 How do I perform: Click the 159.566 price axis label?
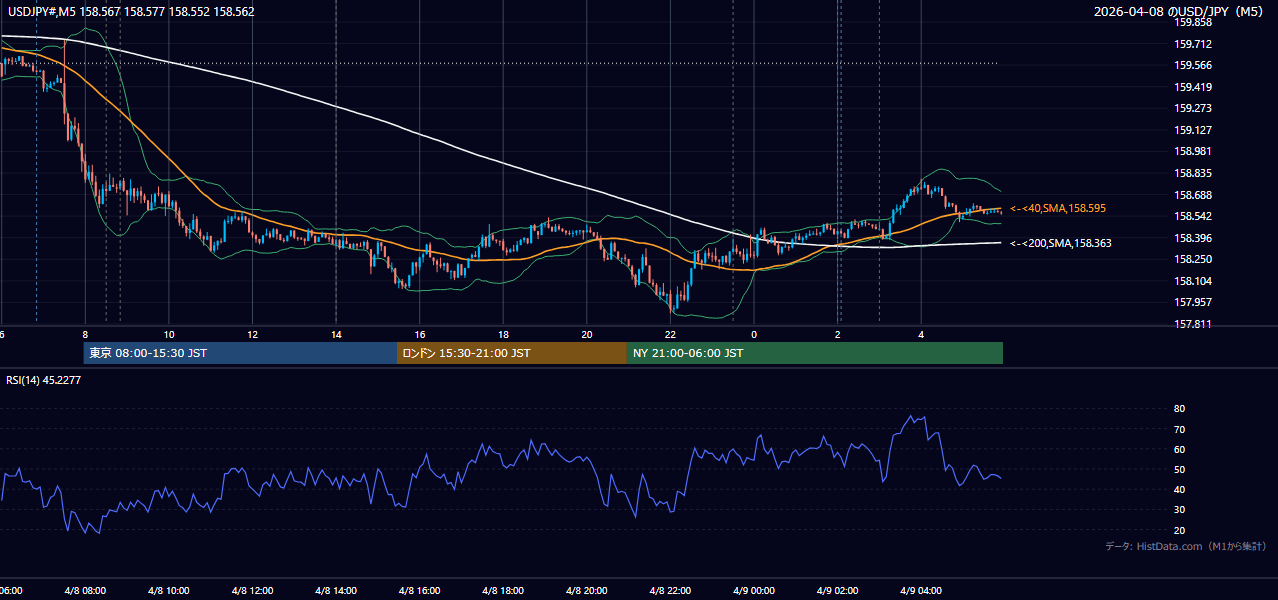(1193, 66)
